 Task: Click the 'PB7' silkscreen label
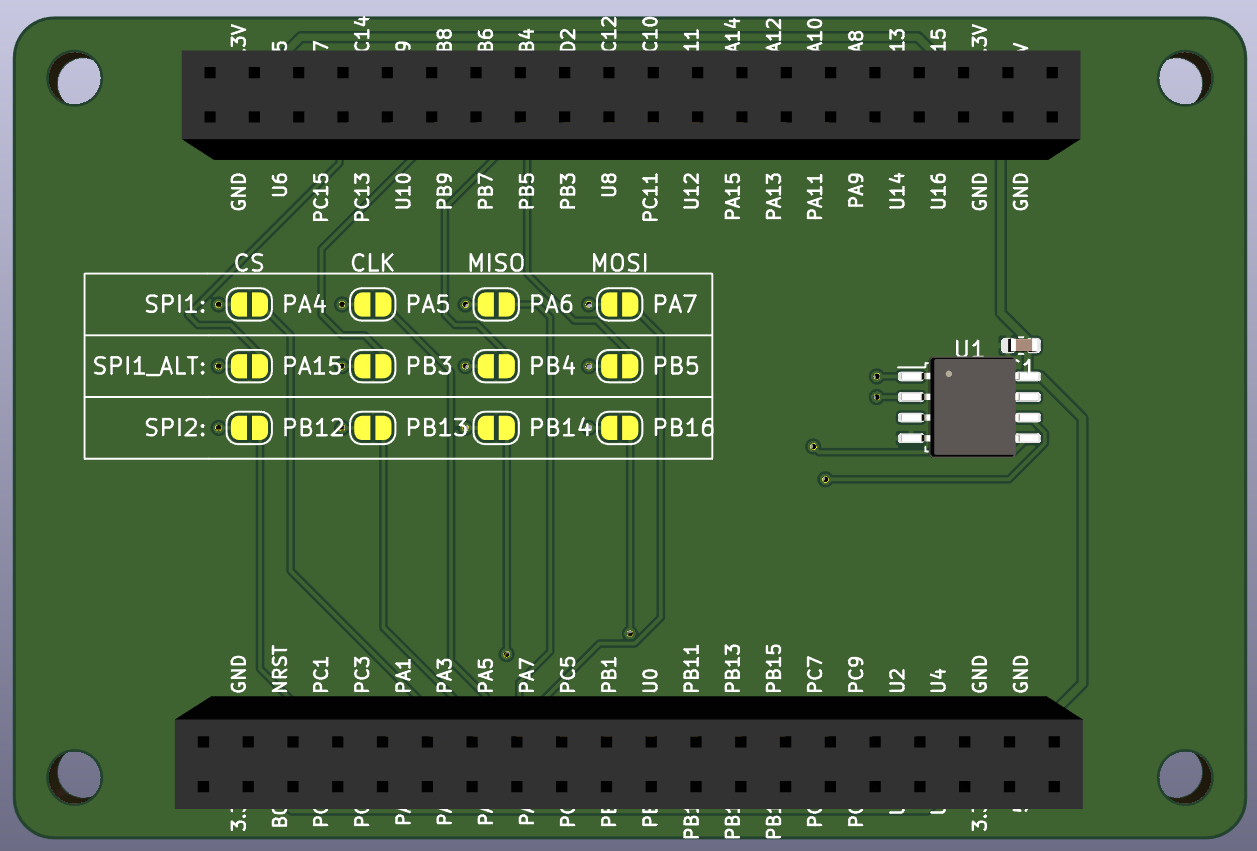485,191
